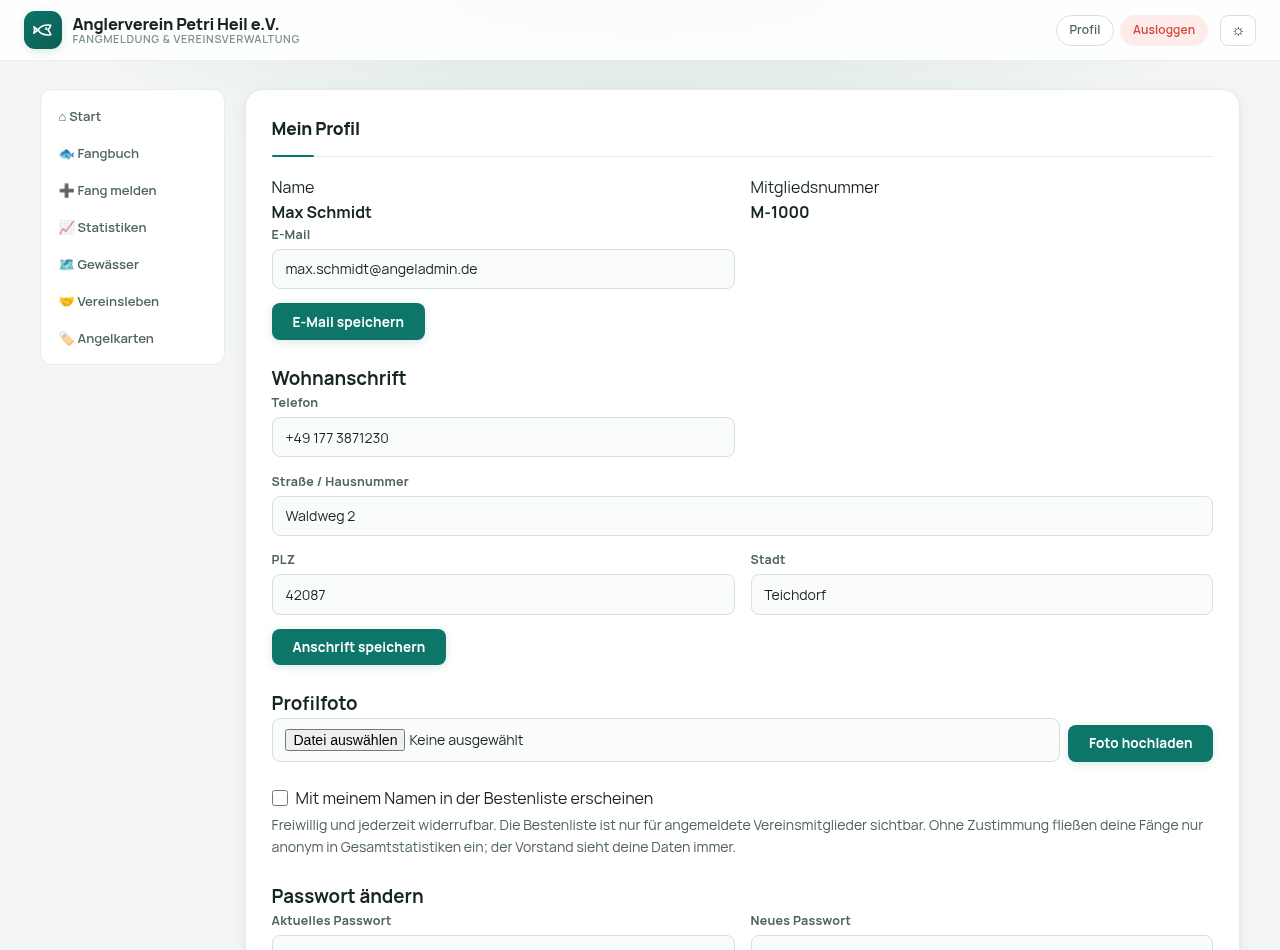Click the PLZ input field
This screenshot has width=1280, height=950.
click(x=503, y=595)
